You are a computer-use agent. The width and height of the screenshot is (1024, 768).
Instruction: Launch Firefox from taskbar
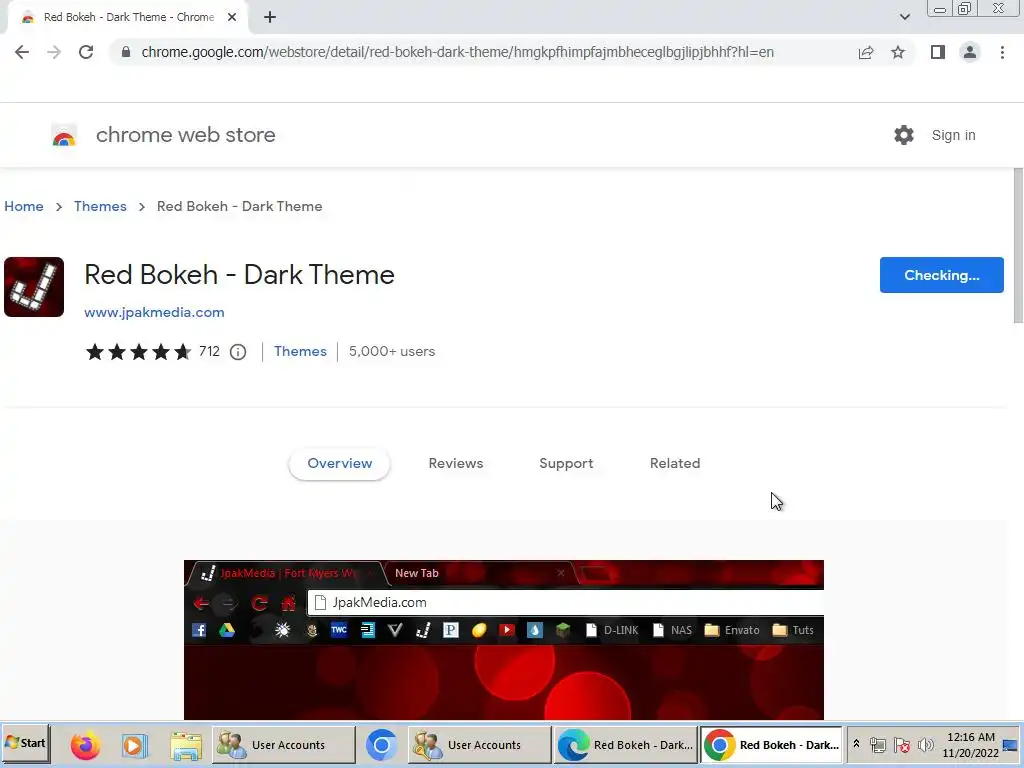(x=85, y=745)
